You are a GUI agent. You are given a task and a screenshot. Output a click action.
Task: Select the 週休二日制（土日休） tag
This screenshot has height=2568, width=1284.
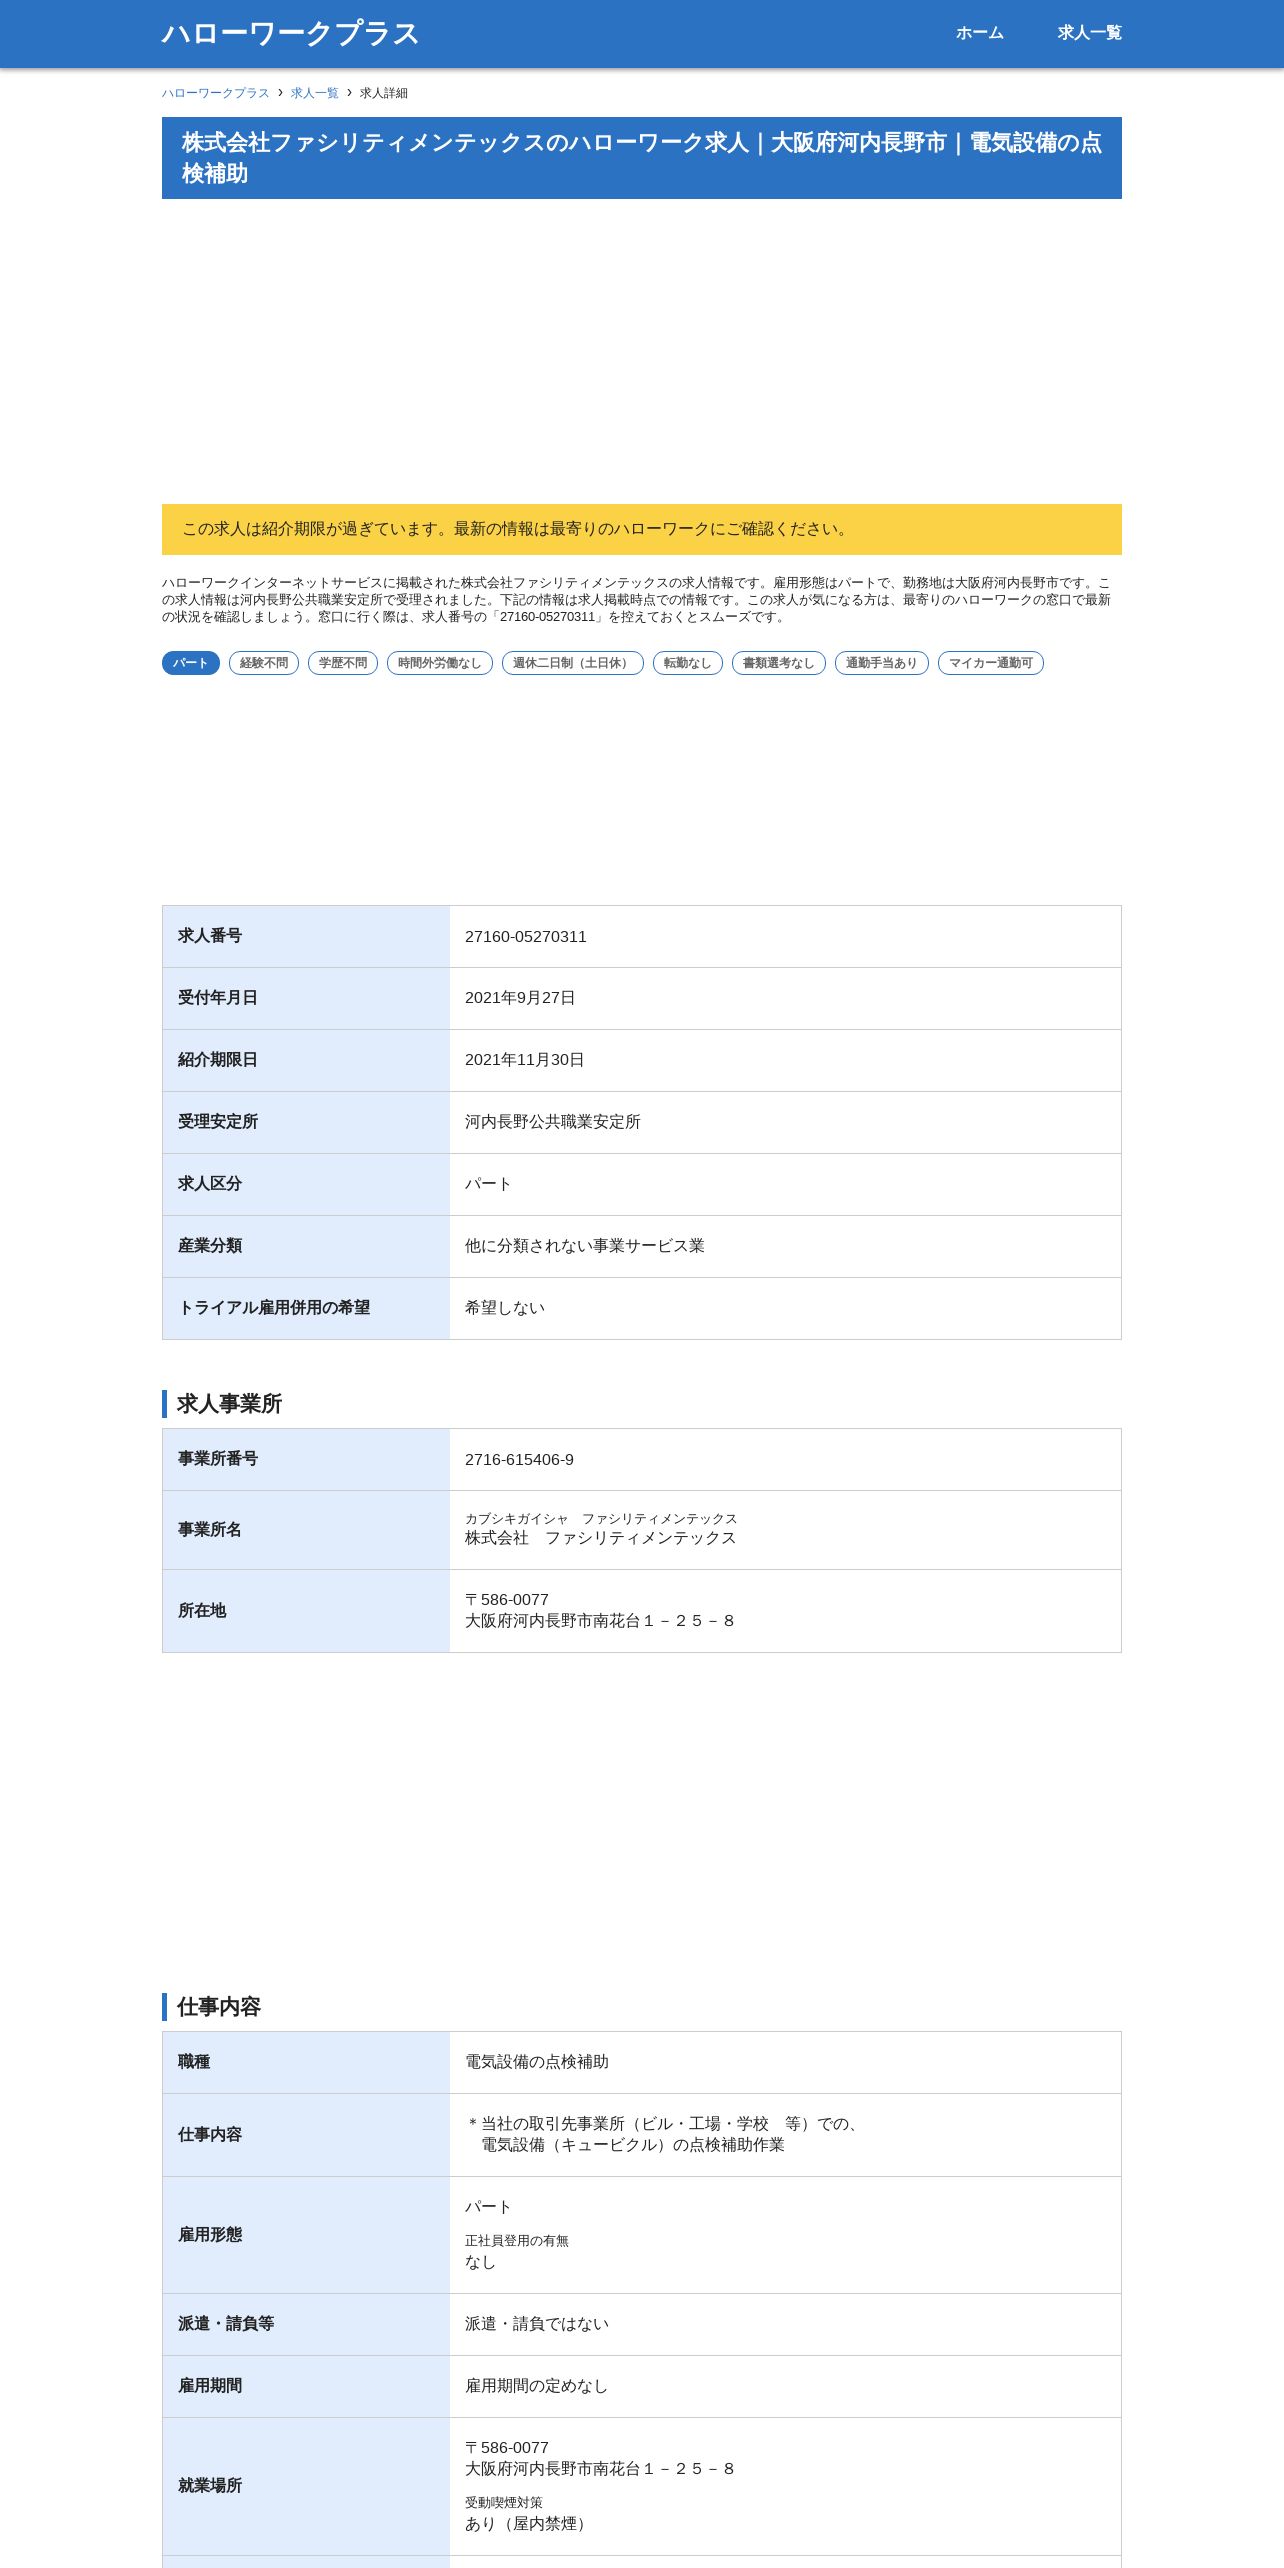573,663
